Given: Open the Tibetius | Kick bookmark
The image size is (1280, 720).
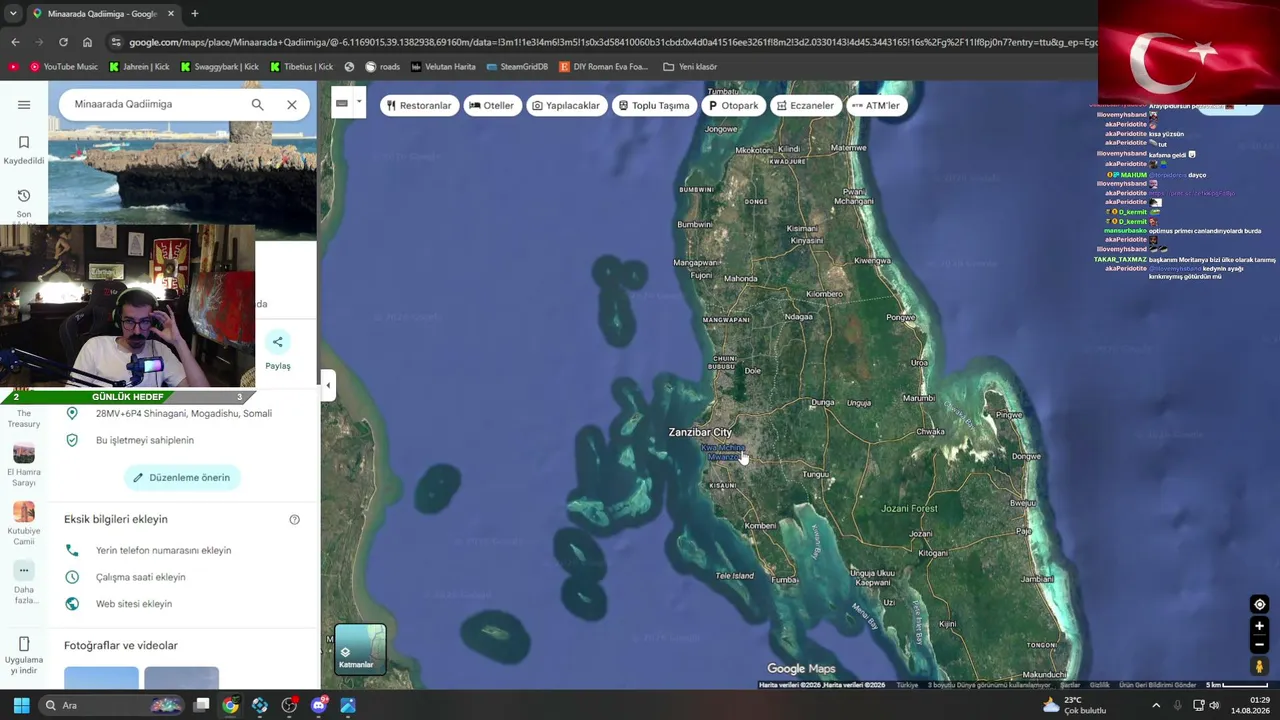Looking at the screenshot, I should 301,67.
